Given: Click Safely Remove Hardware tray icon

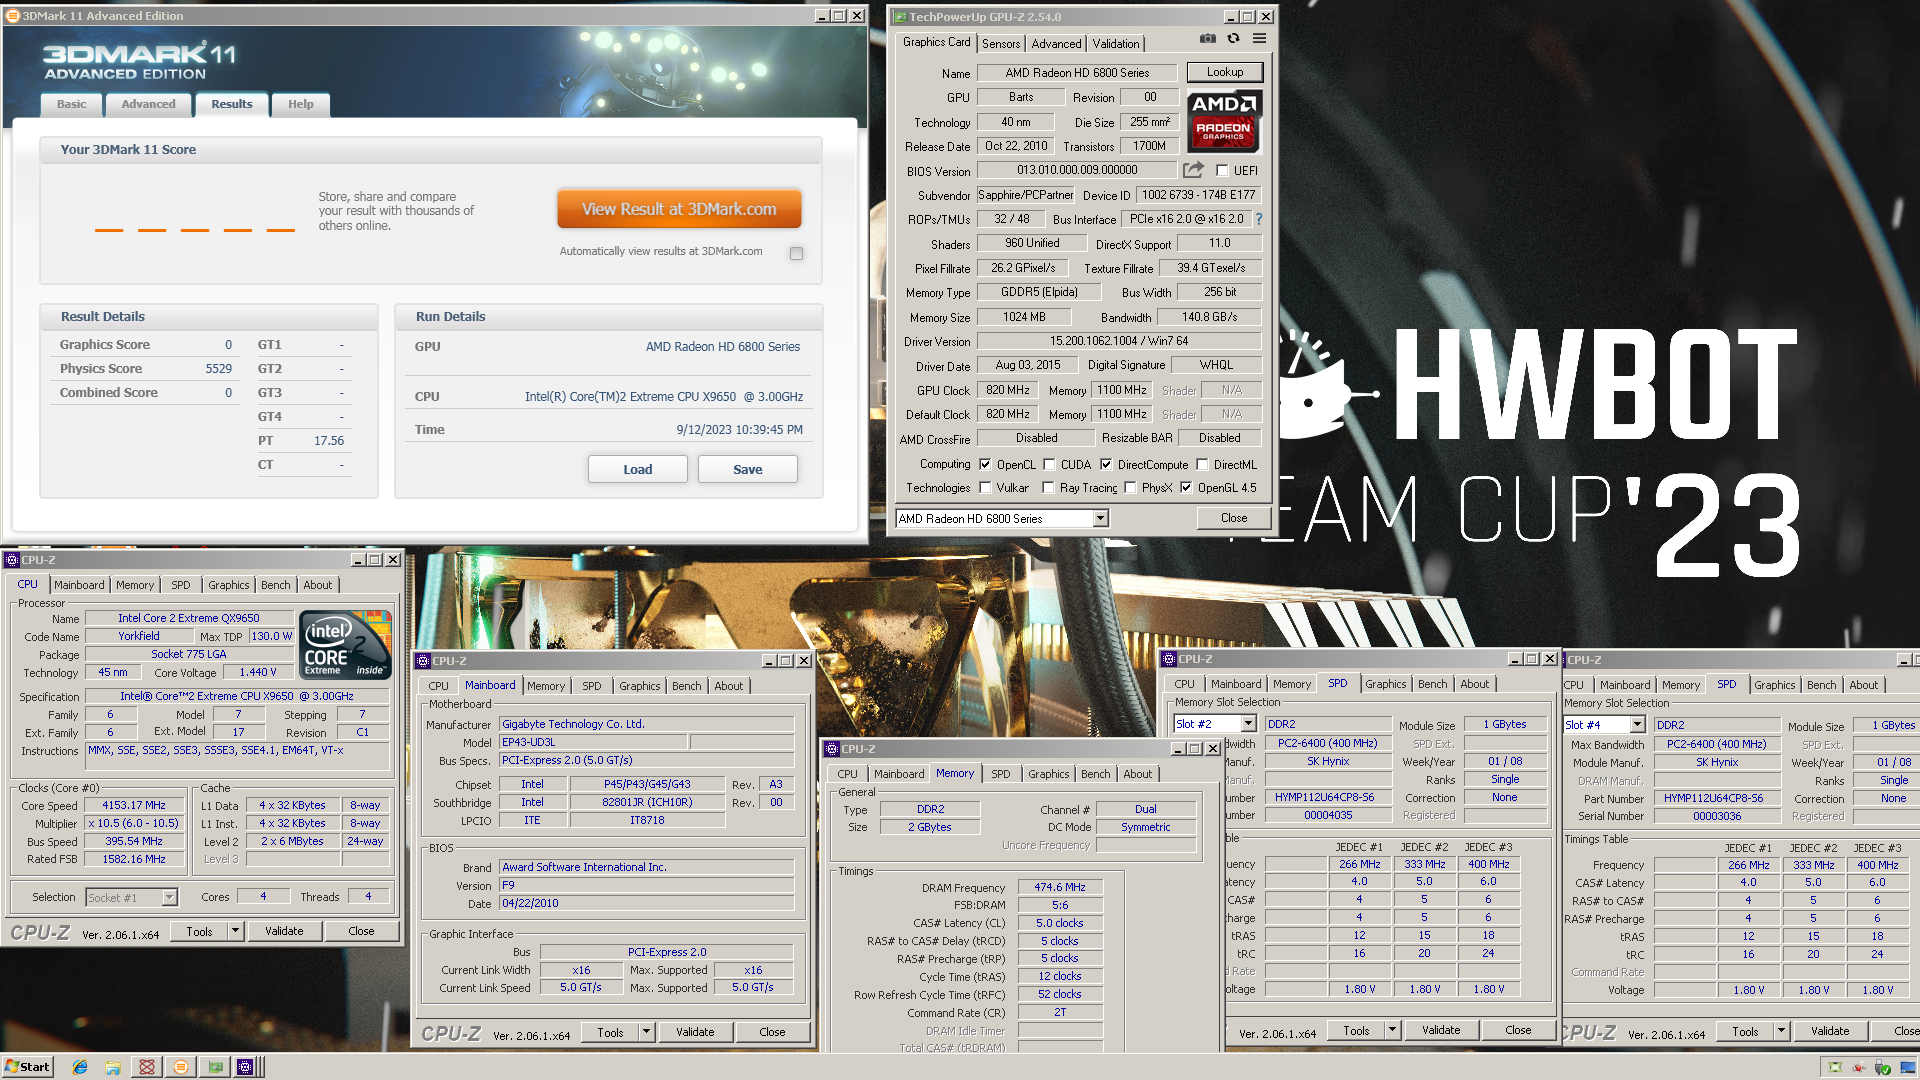Looking at the screenshot, I should click(1883, 1067).
